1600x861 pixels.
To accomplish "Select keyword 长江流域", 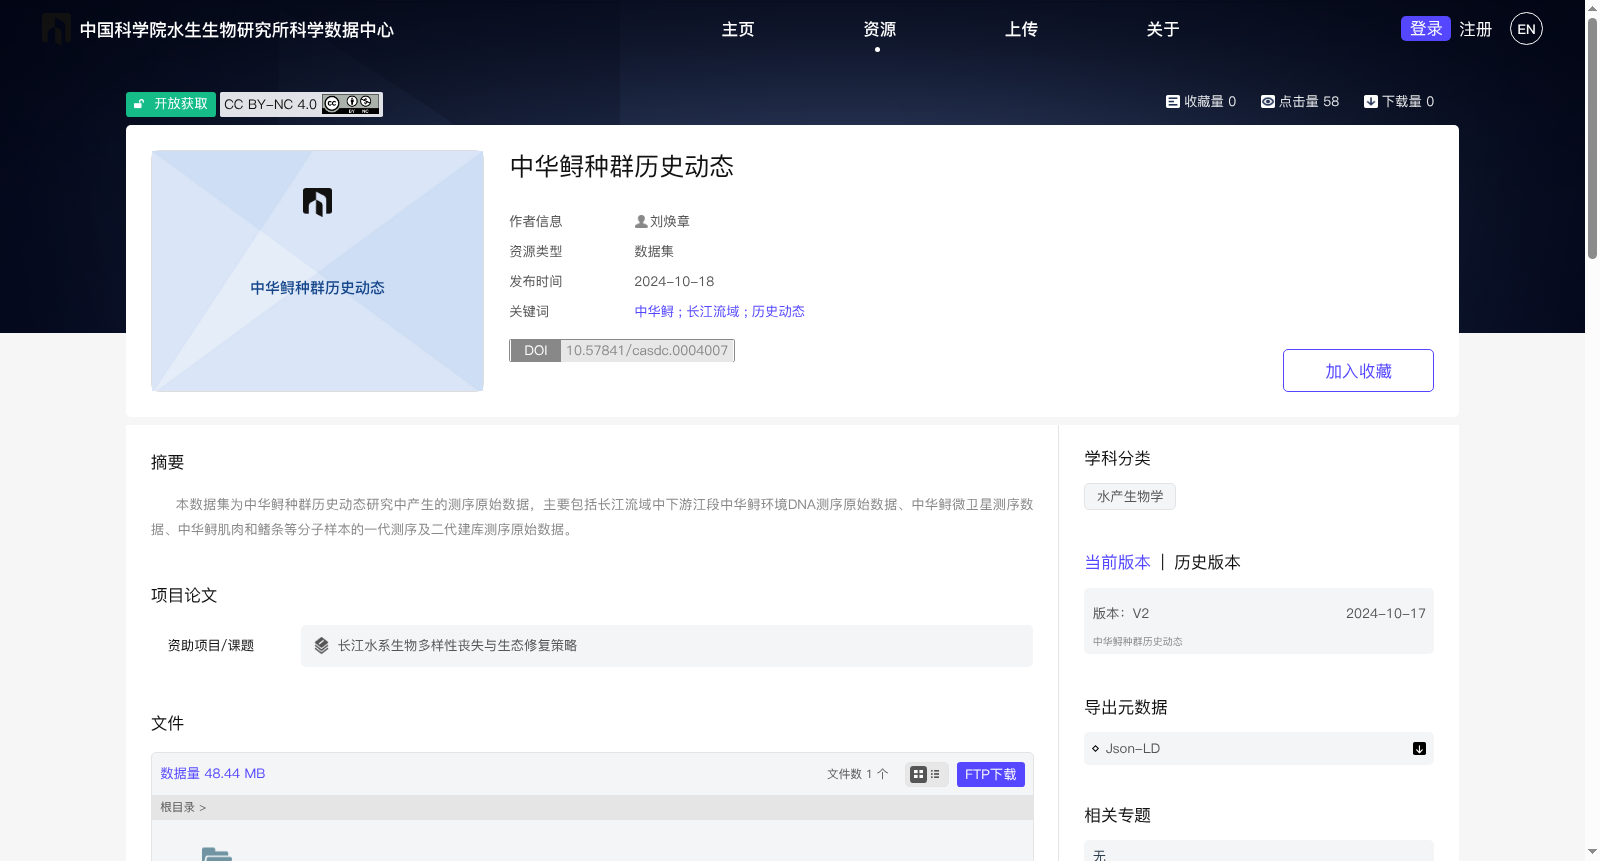I will coord(713,312).
